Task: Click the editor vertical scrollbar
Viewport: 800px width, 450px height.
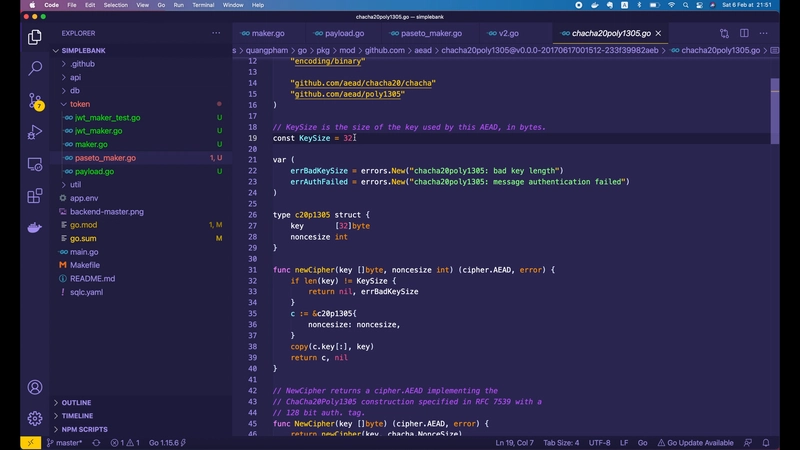Action: 775,110
